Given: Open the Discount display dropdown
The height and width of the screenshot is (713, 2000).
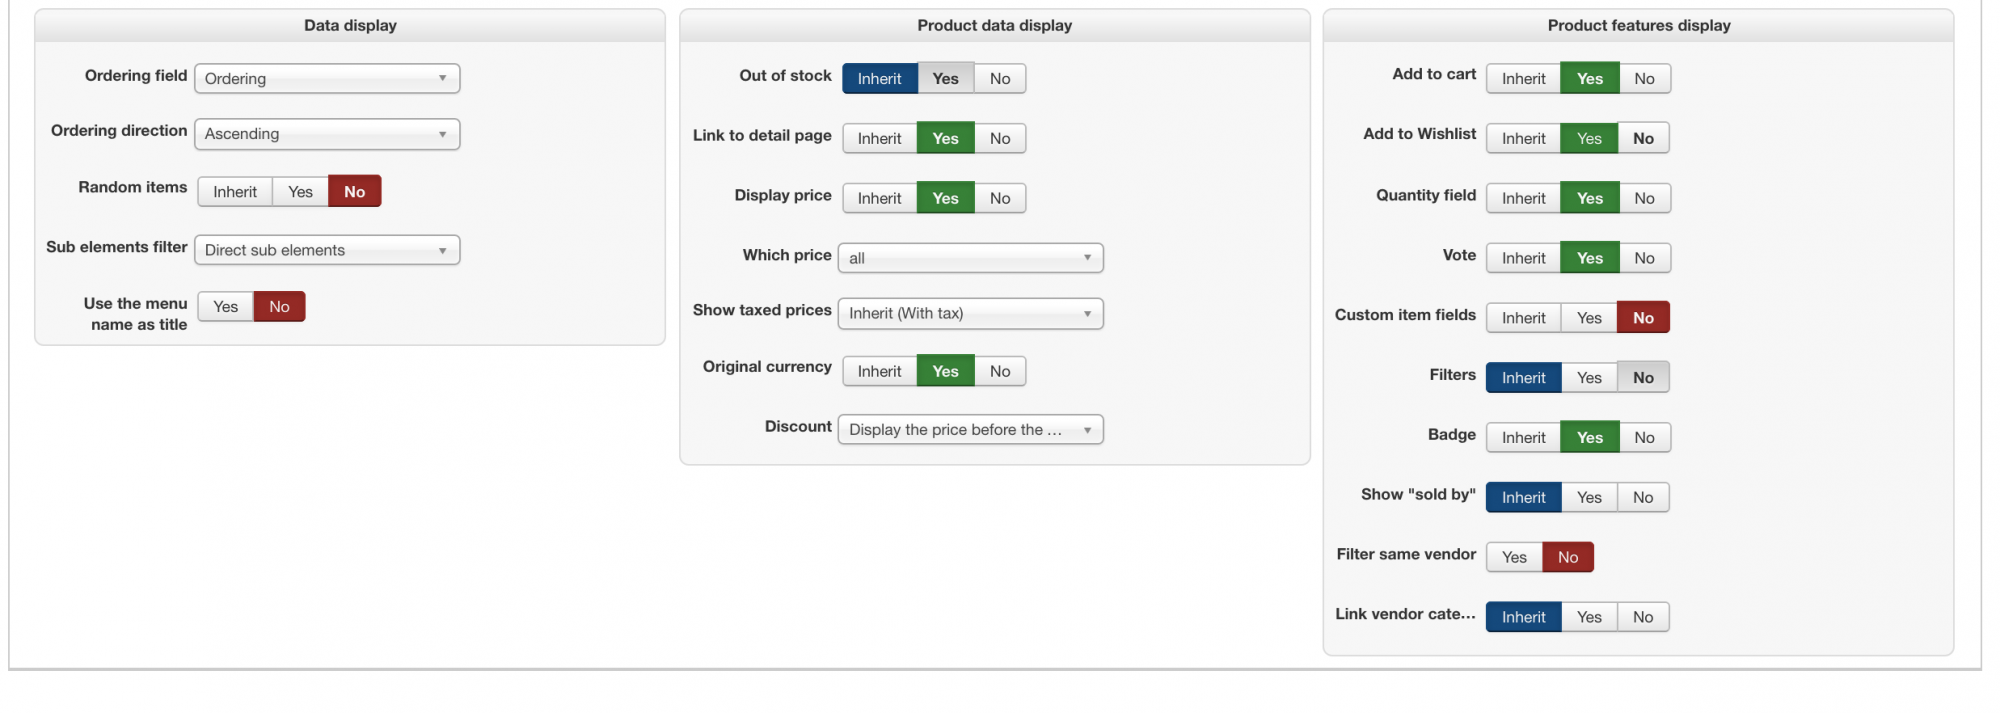Looking at the screenshot, I should coord(970,430).
